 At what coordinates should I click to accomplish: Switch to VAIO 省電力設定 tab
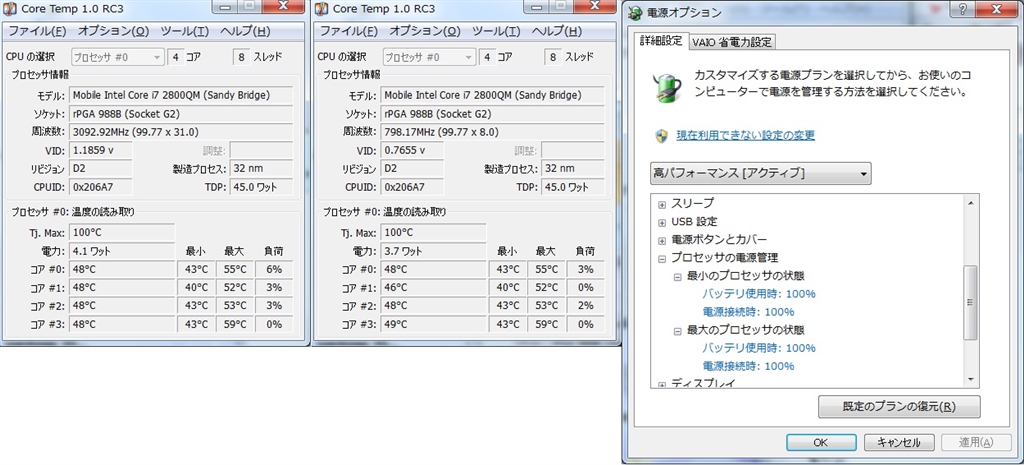pyautogui.click(x=732, y=42)
